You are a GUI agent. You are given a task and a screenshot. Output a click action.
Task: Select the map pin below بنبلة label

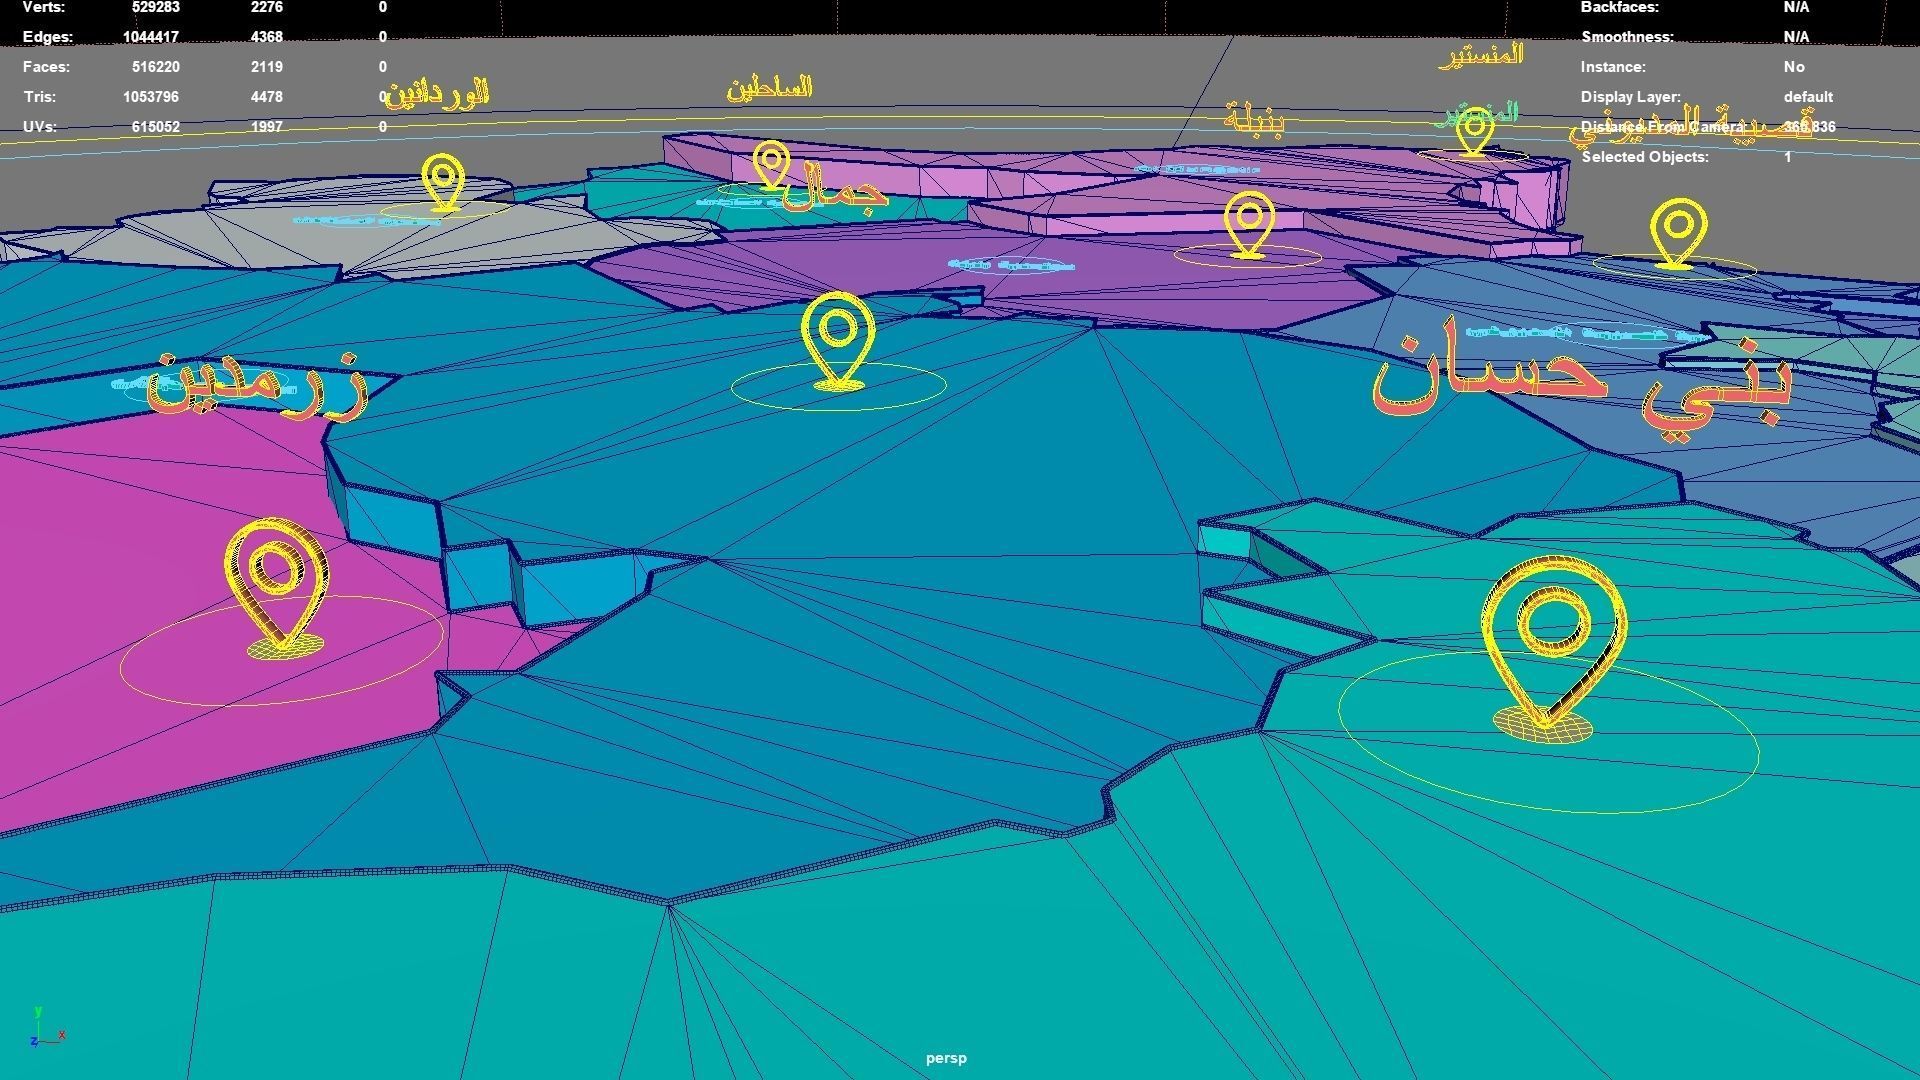(1249, 225)
